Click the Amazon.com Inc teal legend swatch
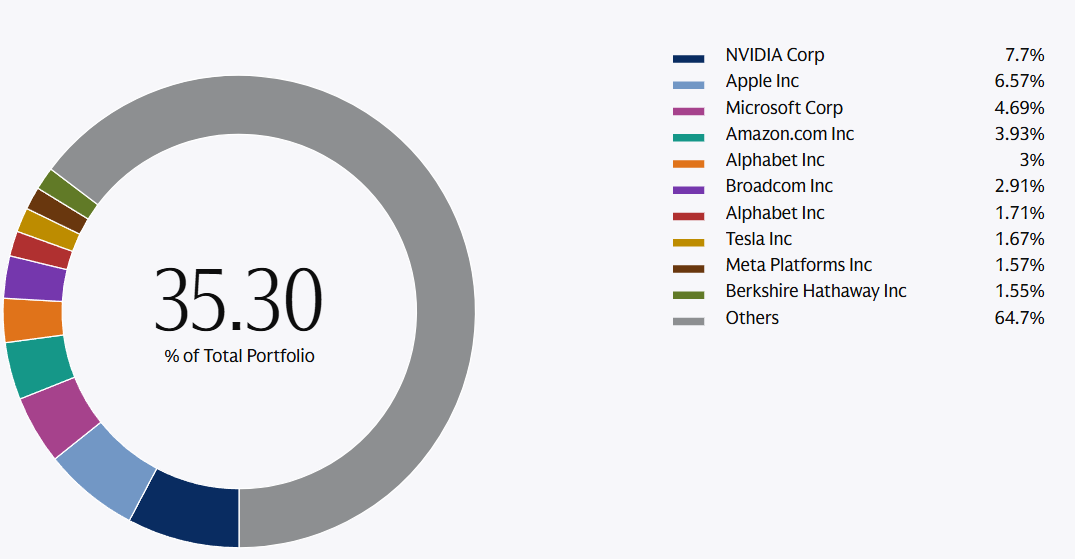This screenshot has height=559, width=1075. (688, 137)
